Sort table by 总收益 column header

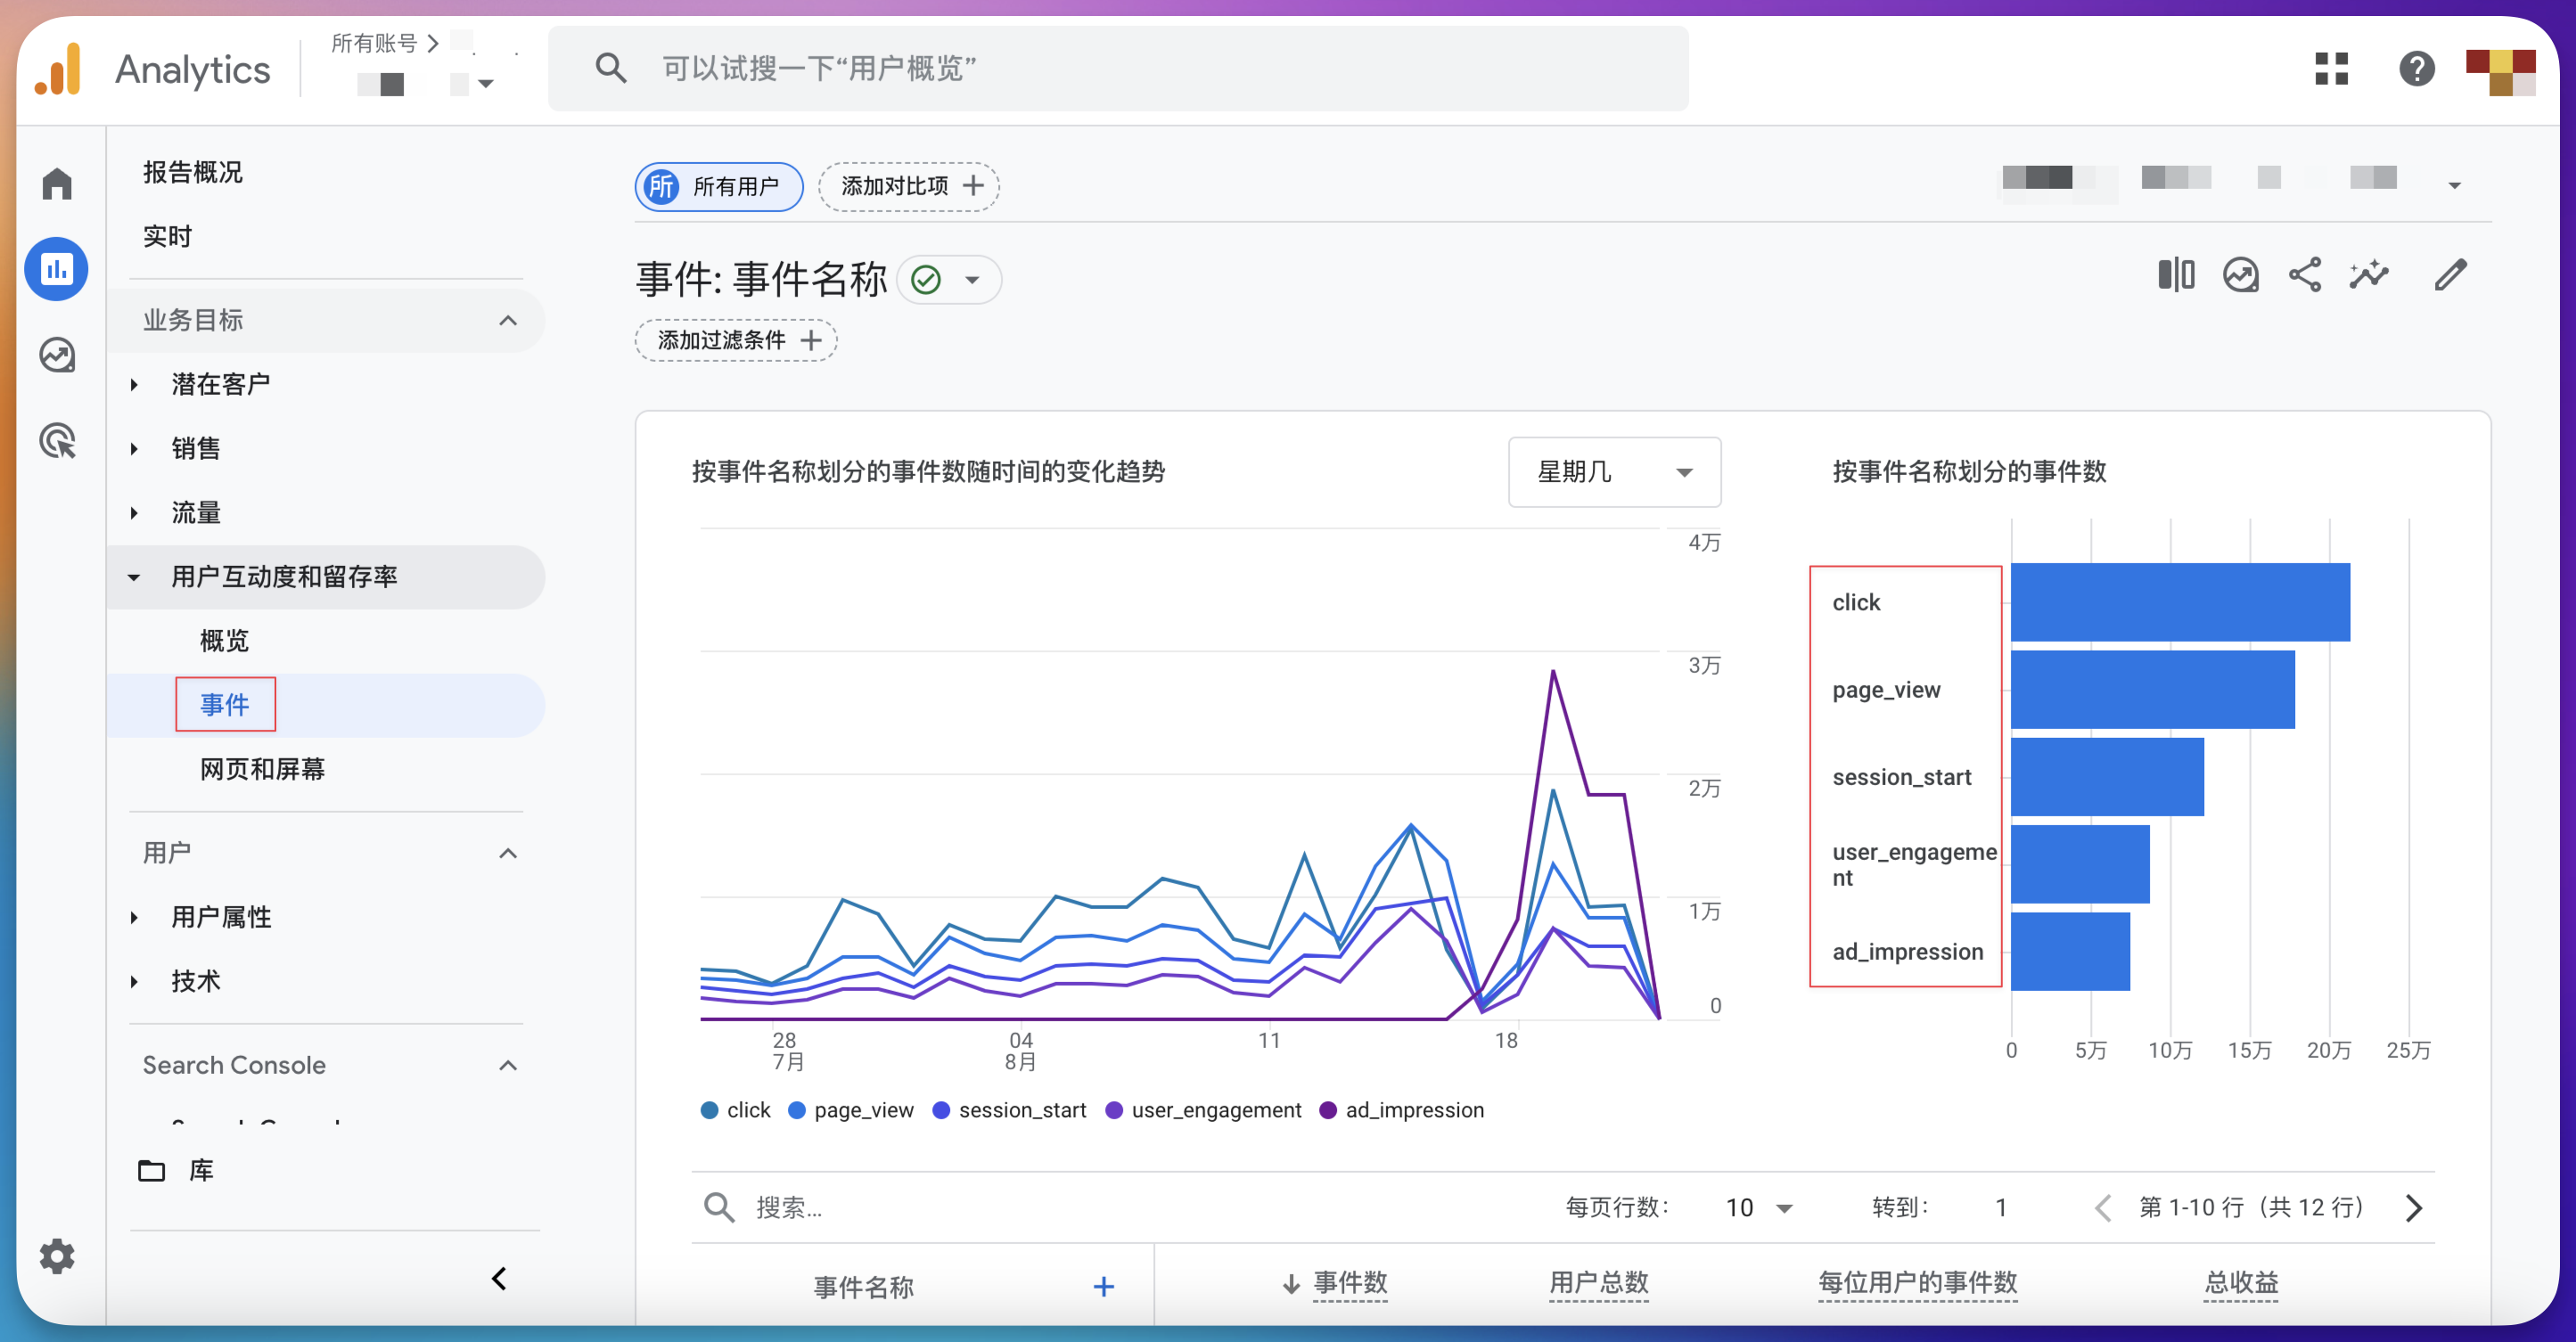[x=2241, y=1283]
